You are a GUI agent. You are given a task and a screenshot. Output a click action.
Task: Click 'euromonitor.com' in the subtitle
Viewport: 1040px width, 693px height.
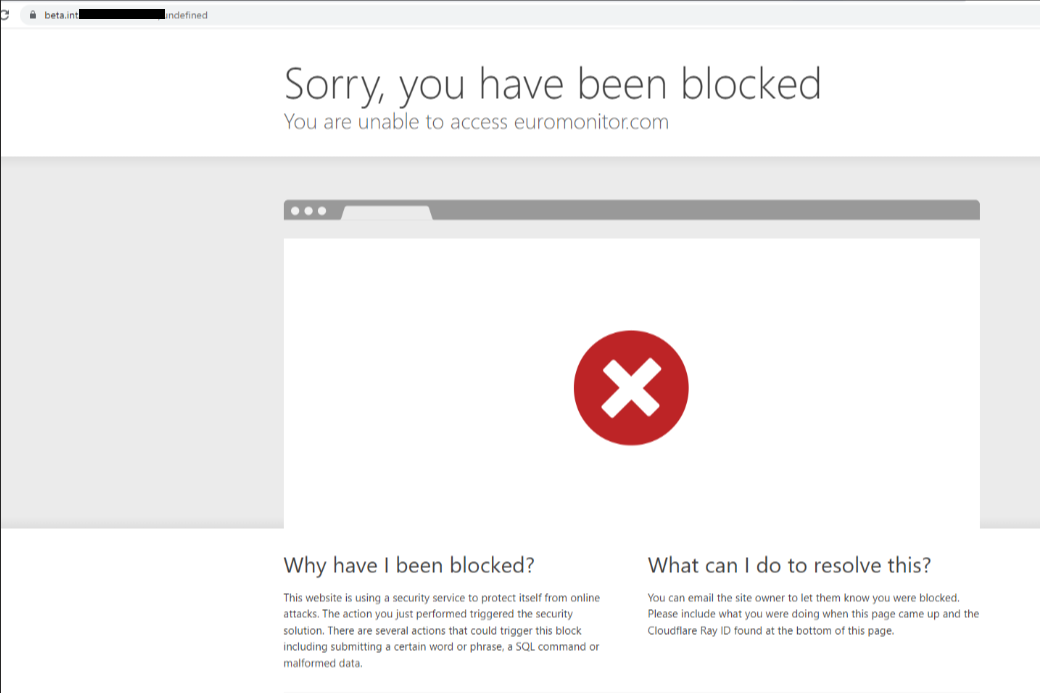coord(590,122)
